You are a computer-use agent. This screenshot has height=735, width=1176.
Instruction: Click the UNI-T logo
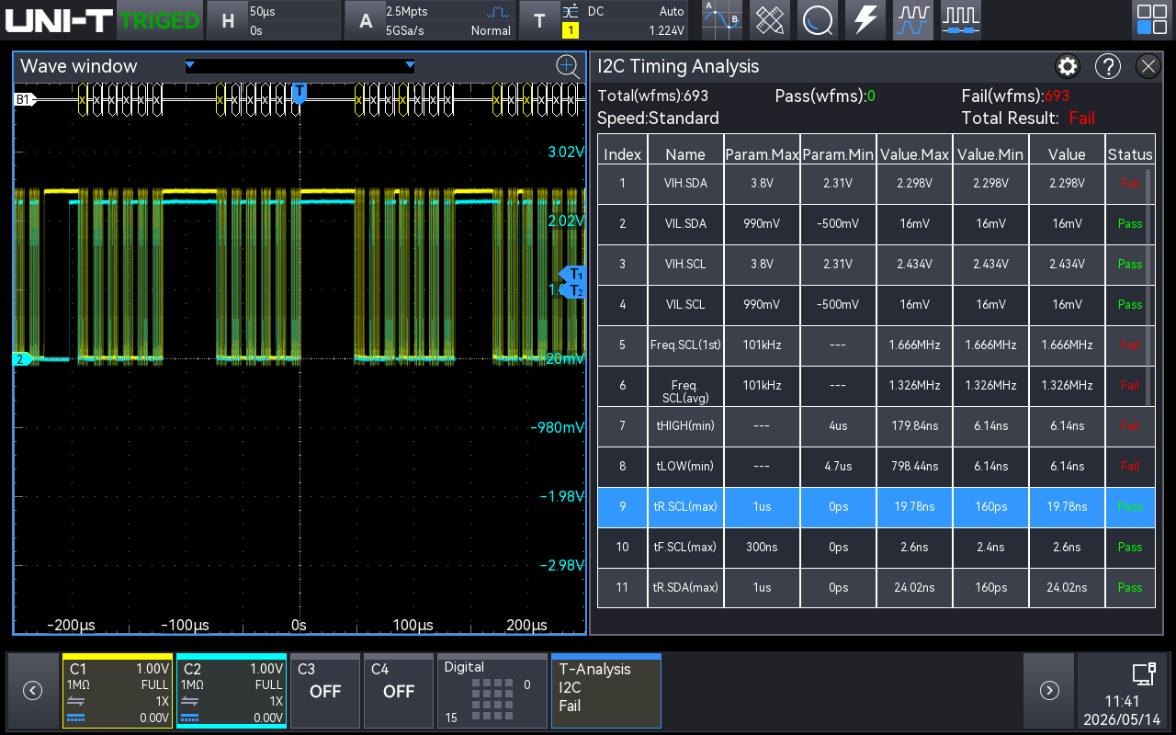[58, 20]
